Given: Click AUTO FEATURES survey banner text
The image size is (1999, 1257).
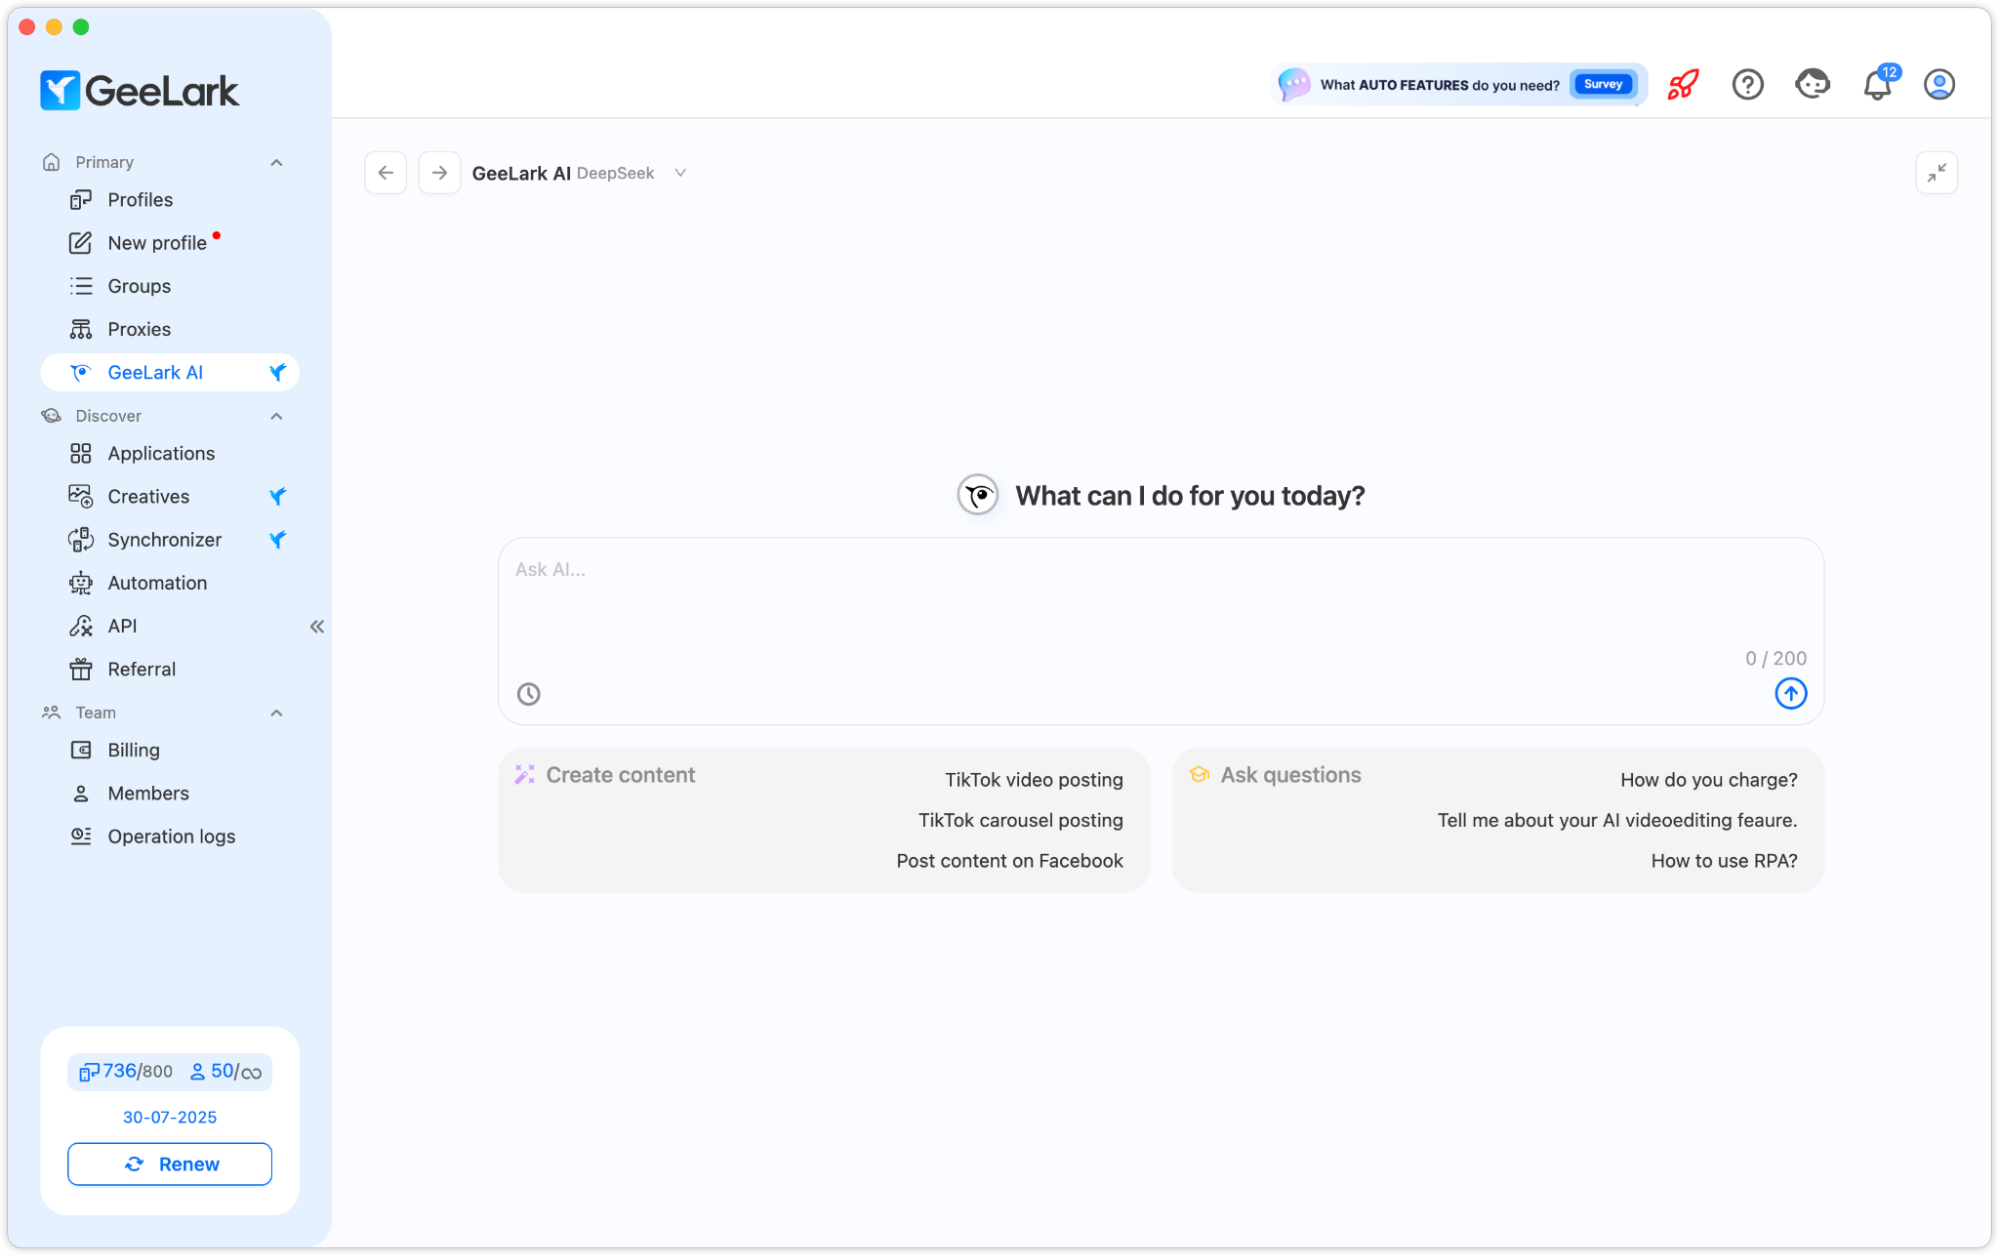Looking at the screenshot, I should click(x=1438, y=85).
